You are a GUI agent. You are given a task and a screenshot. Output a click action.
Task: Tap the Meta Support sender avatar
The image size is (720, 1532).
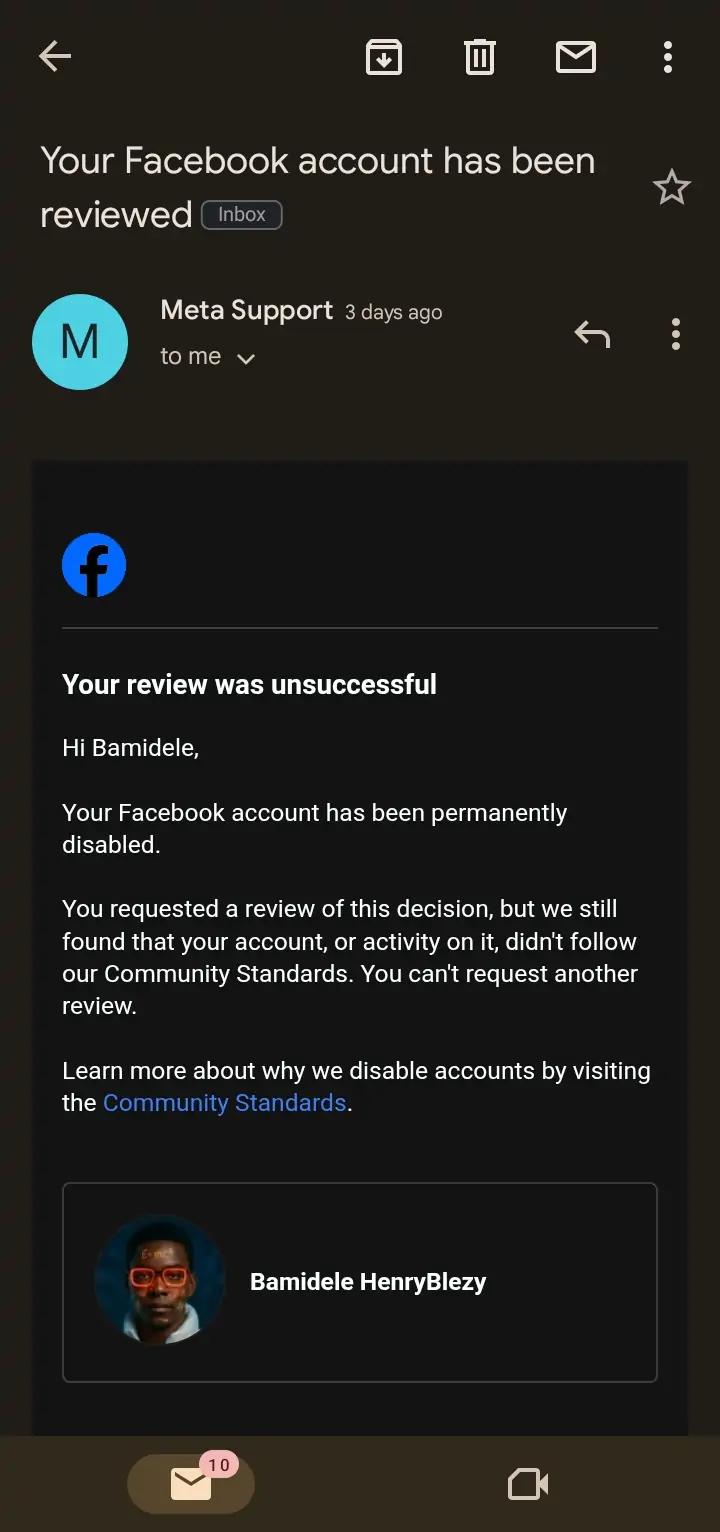(80, 342)
